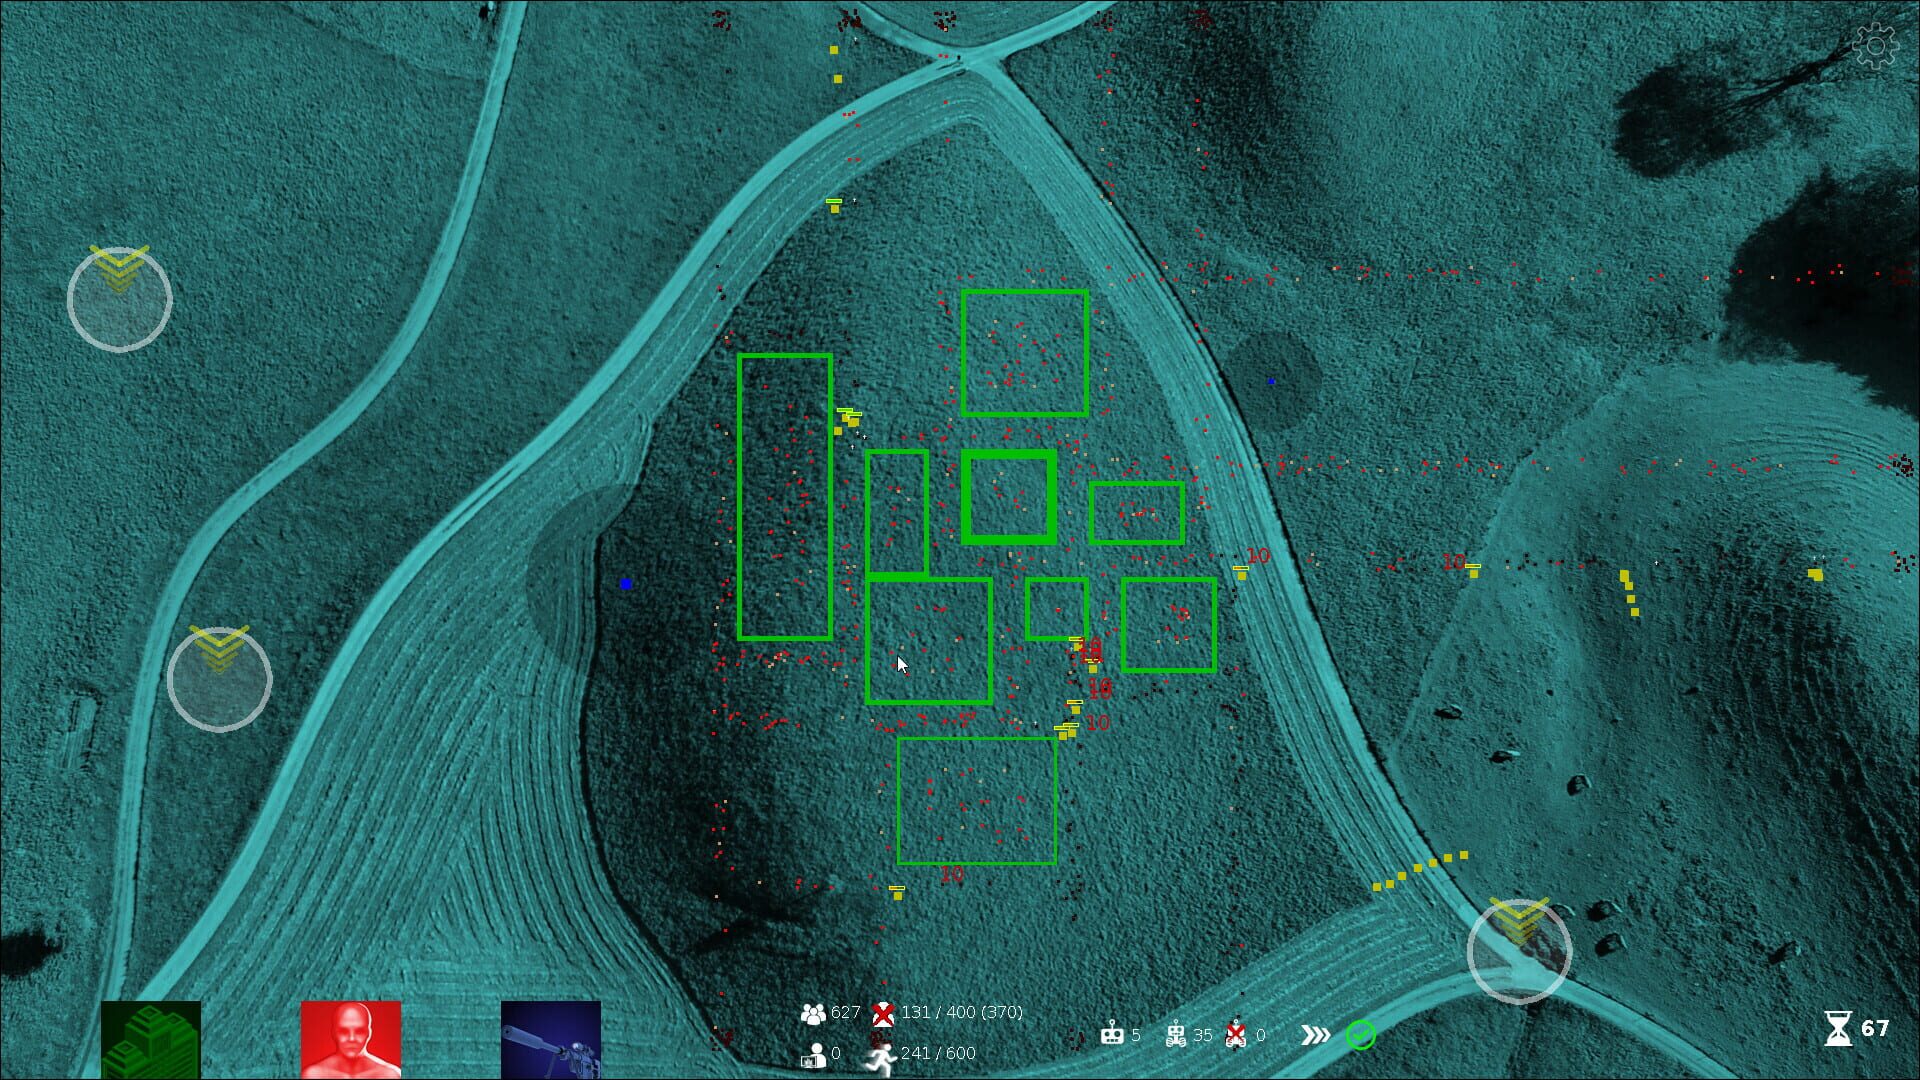Click the running person icon beside 241/600
1920x1080 pixels.
[x=880, y=1056]
